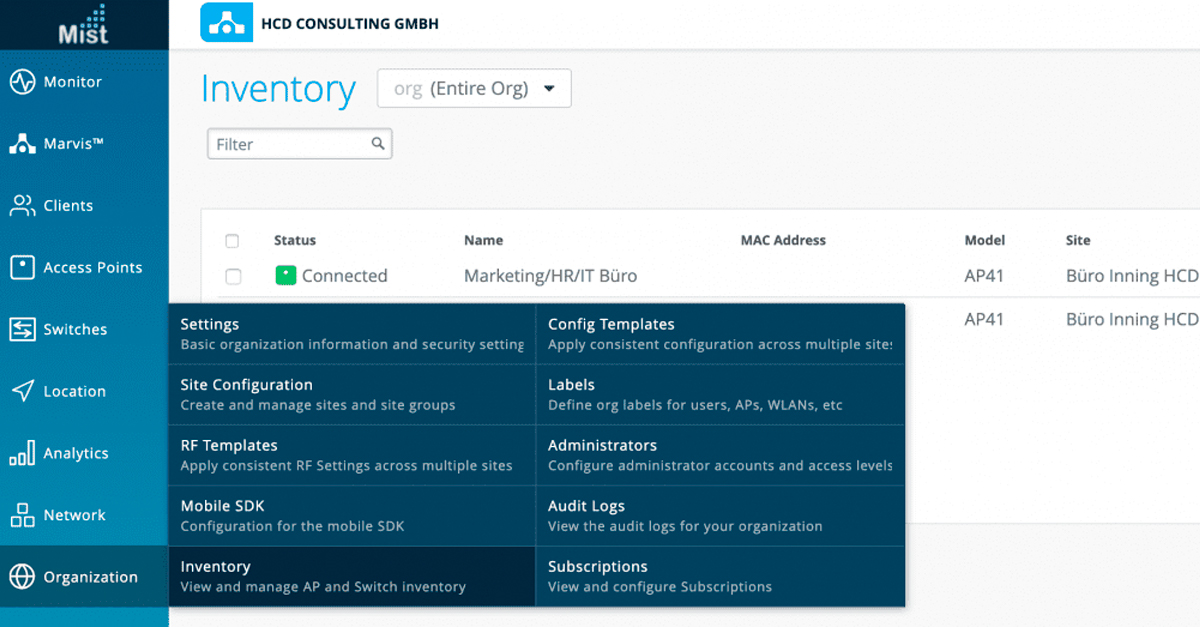
Task: Click the magnifier icon in Filter box
Action: point(378,144)
